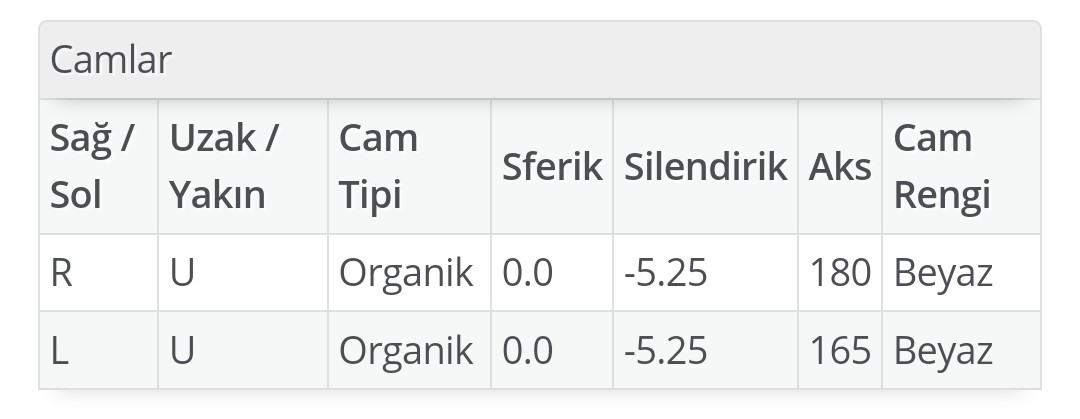Select the L cell for left eye
The image size is (1080, 419).
coord(60,350)
